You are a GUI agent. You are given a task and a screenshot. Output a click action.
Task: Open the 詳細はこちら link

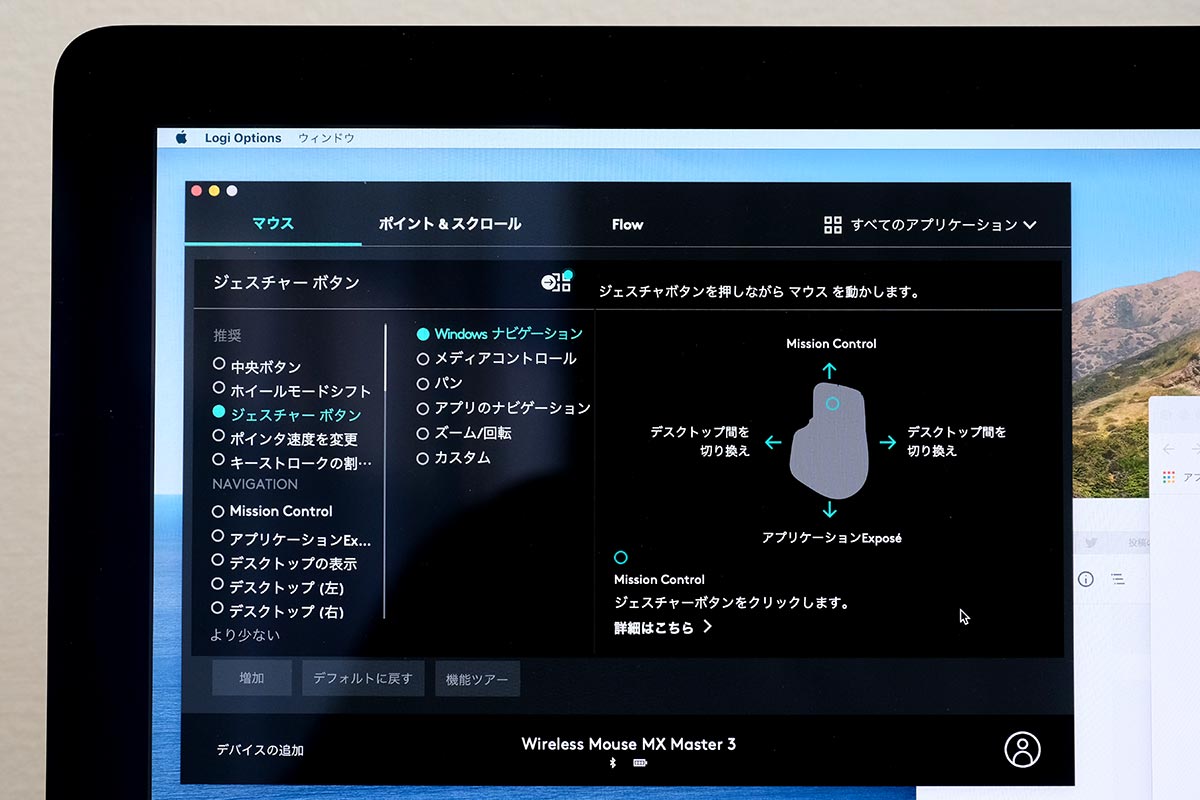point(663,628)
